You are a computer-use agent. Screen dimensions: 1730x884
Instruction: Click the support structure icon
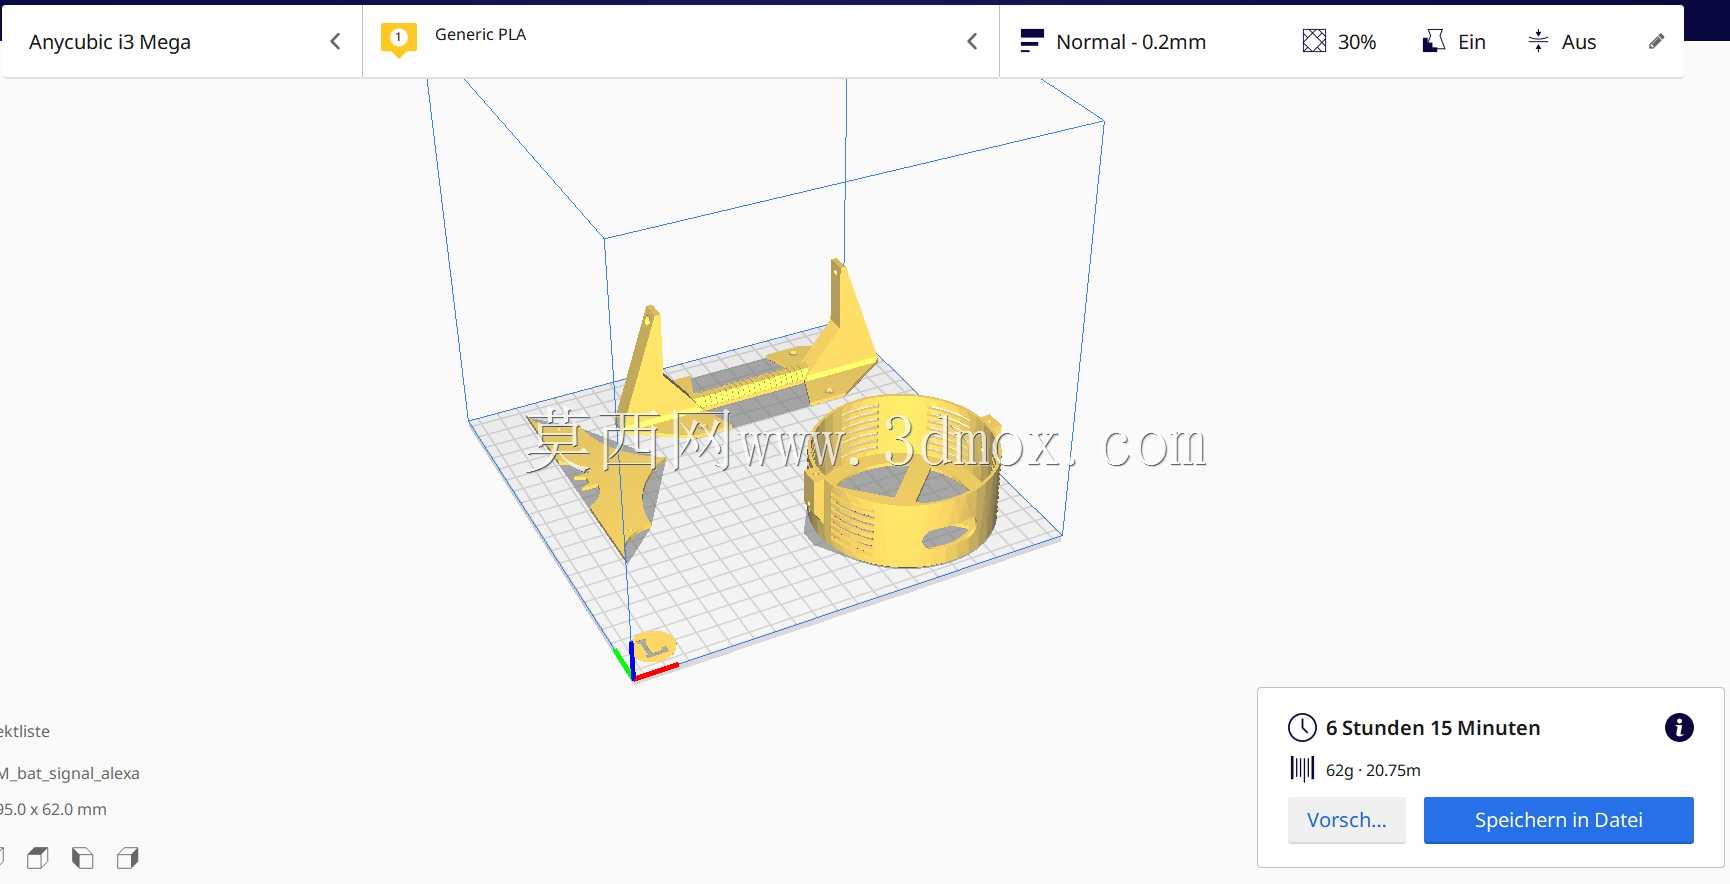click(1433, 41)
